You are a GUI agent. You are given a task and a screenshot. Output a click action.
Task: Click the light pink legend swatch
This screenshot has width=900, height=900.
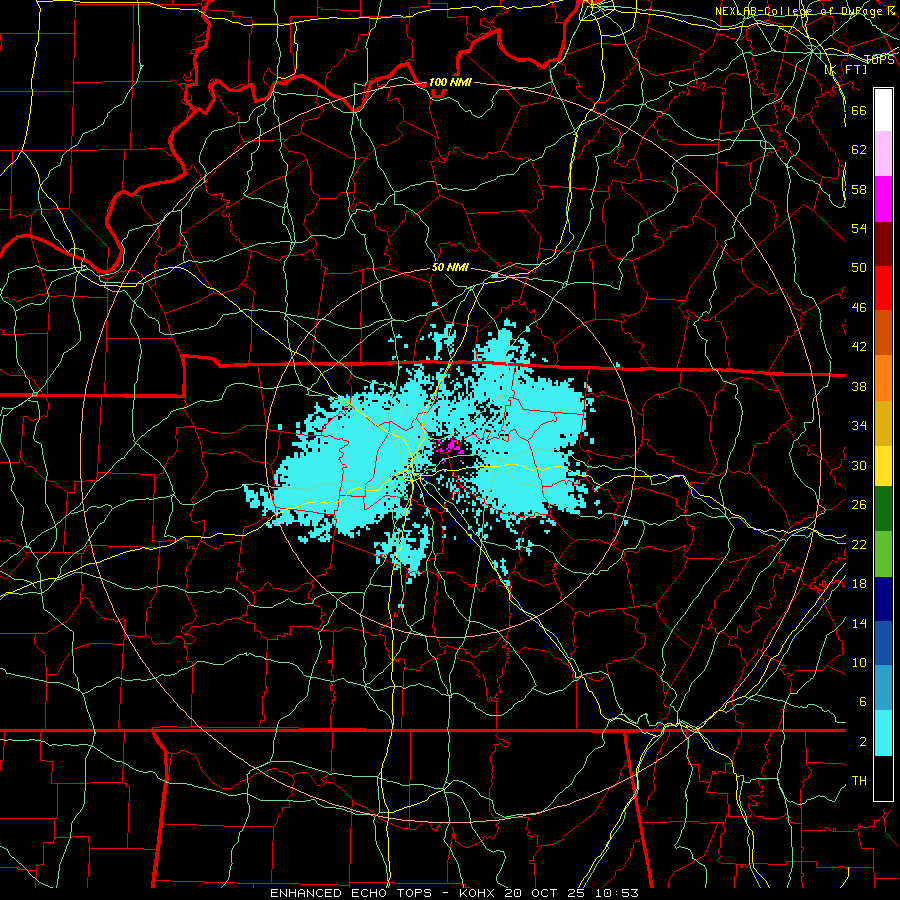(883, 154)
